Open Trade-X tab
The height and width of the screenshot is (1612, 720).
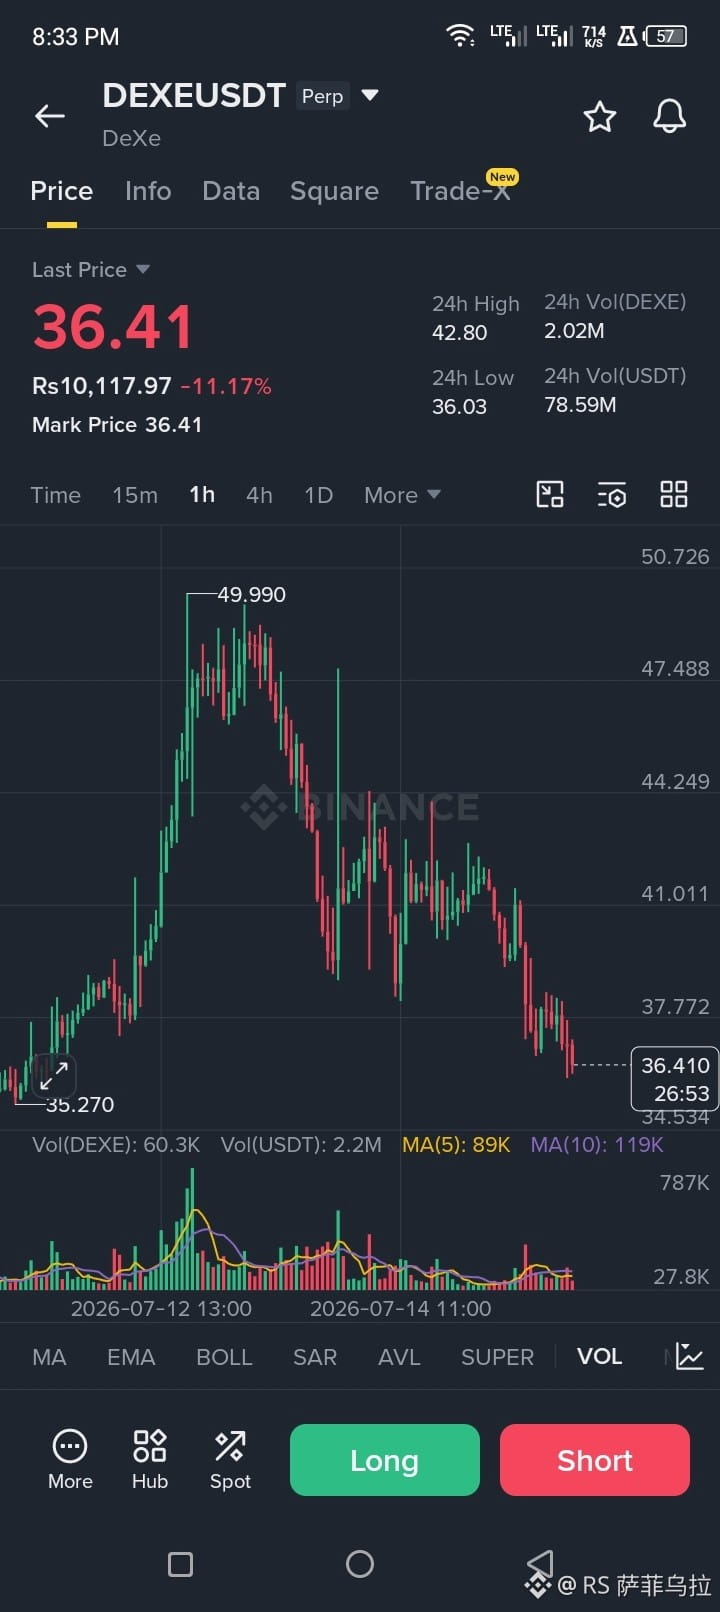[460, 191]
